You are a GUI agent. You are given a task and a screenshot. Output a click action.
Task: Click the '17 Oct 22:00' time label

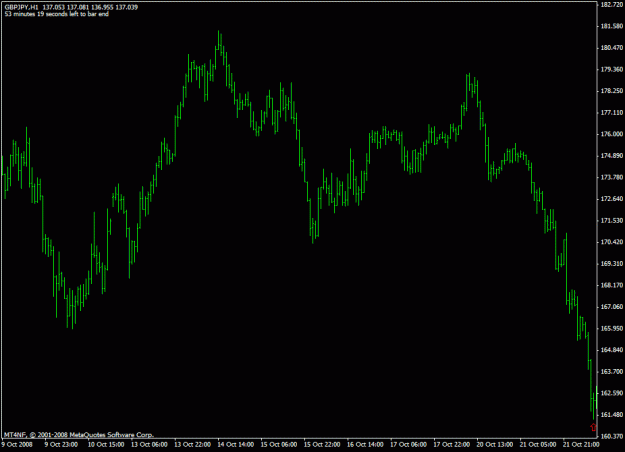point(452,444)
